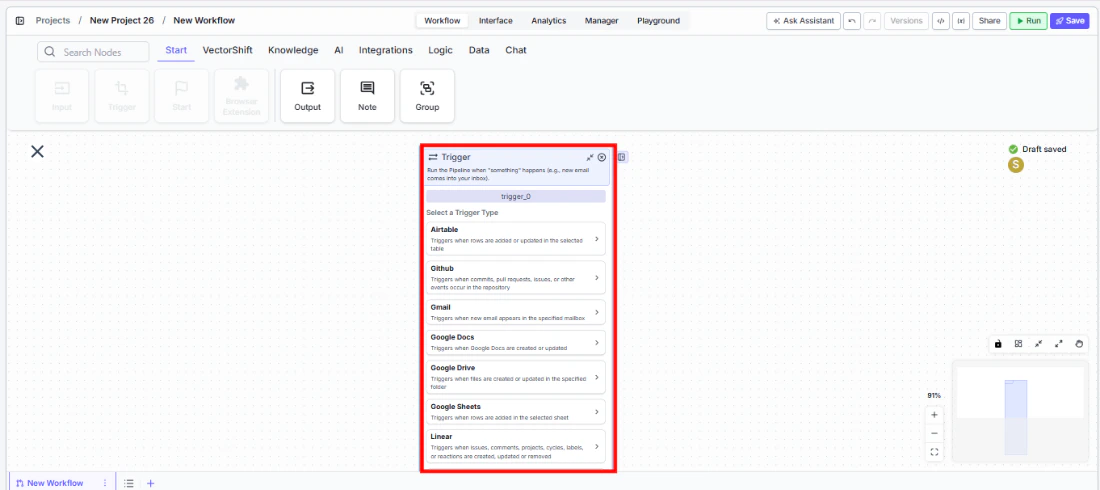Expand all nodes with outward arrows

[x=1059, y=344]
